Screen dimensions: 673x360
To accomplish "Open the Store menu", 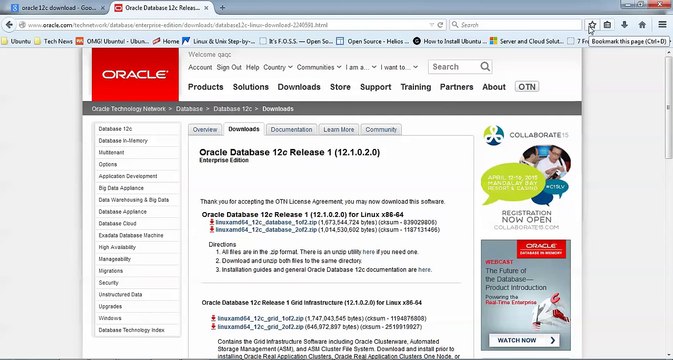I will pyautogui.click(x=340, y=87).
